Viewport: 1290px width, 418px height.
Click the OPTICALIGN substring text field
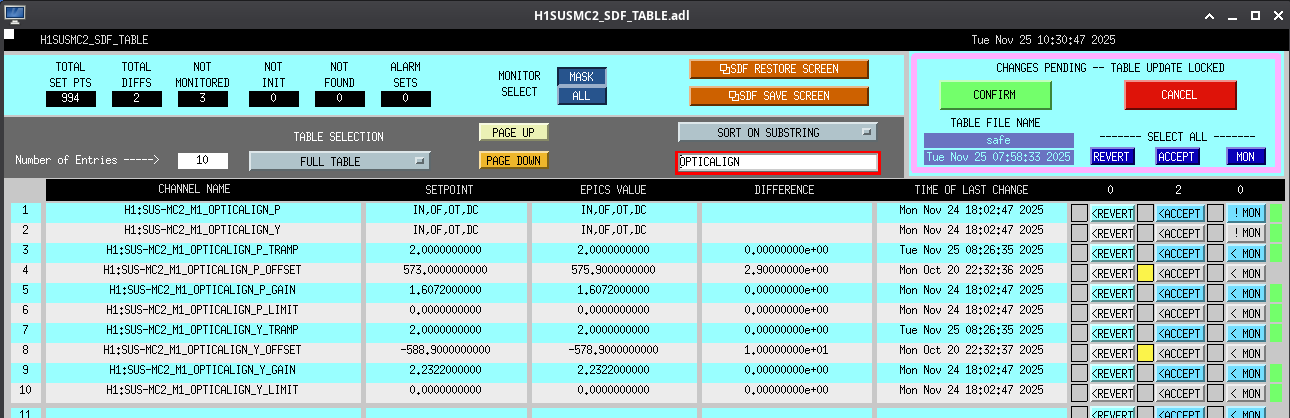[777, 162]
